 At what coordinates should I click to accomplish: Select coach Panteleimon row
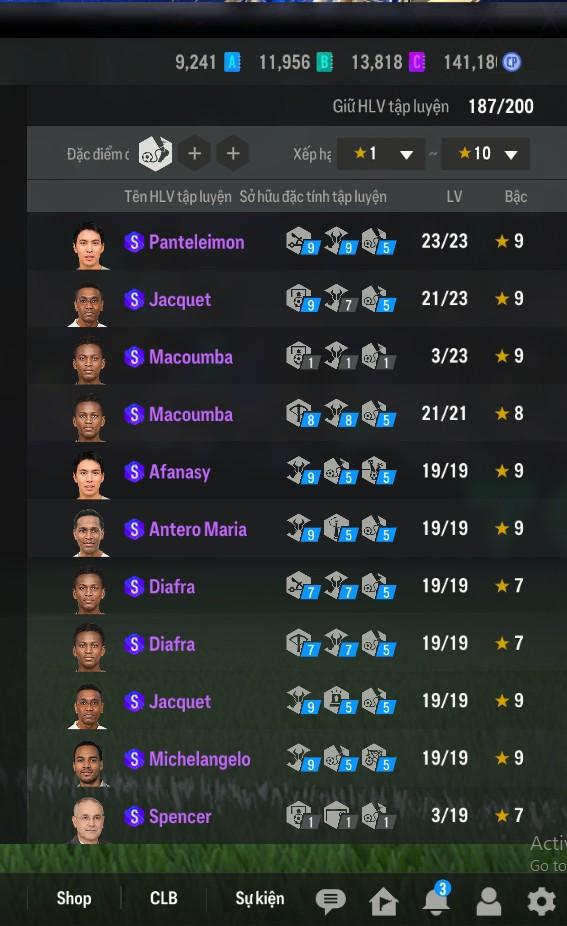296,242
